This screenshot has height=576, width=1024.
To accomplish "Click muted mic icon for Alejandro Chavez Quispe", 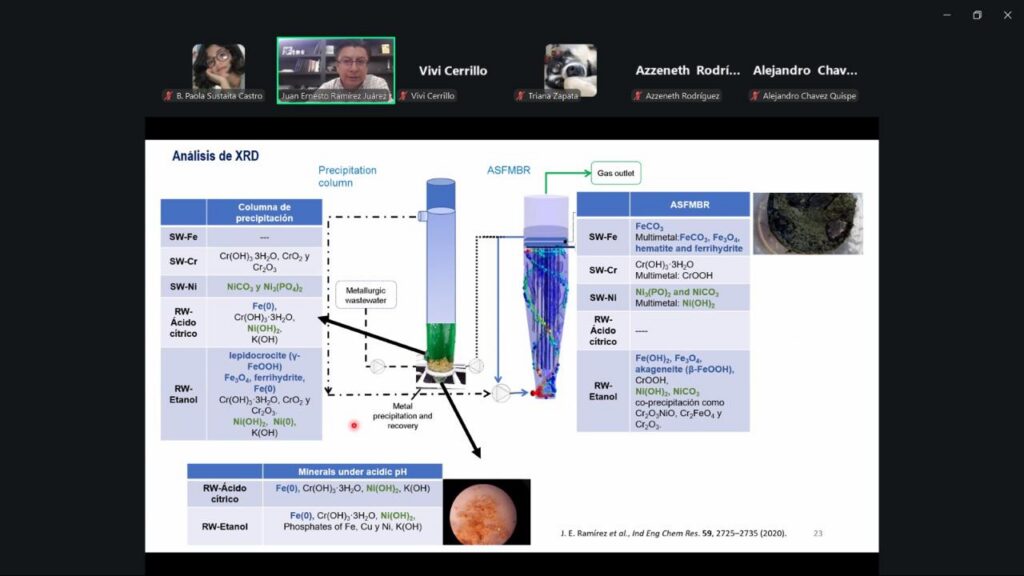I will tap(755, 96).
